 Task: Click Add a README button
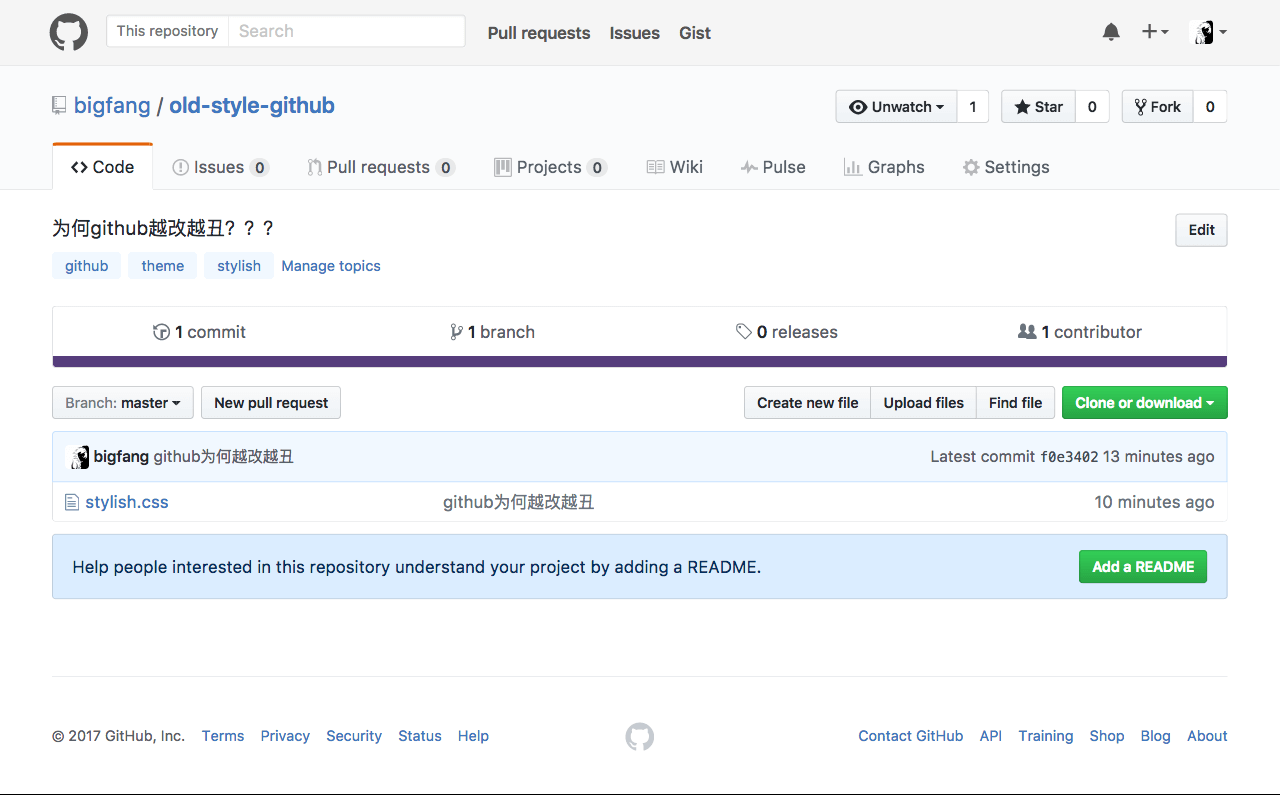point(1143,567)
